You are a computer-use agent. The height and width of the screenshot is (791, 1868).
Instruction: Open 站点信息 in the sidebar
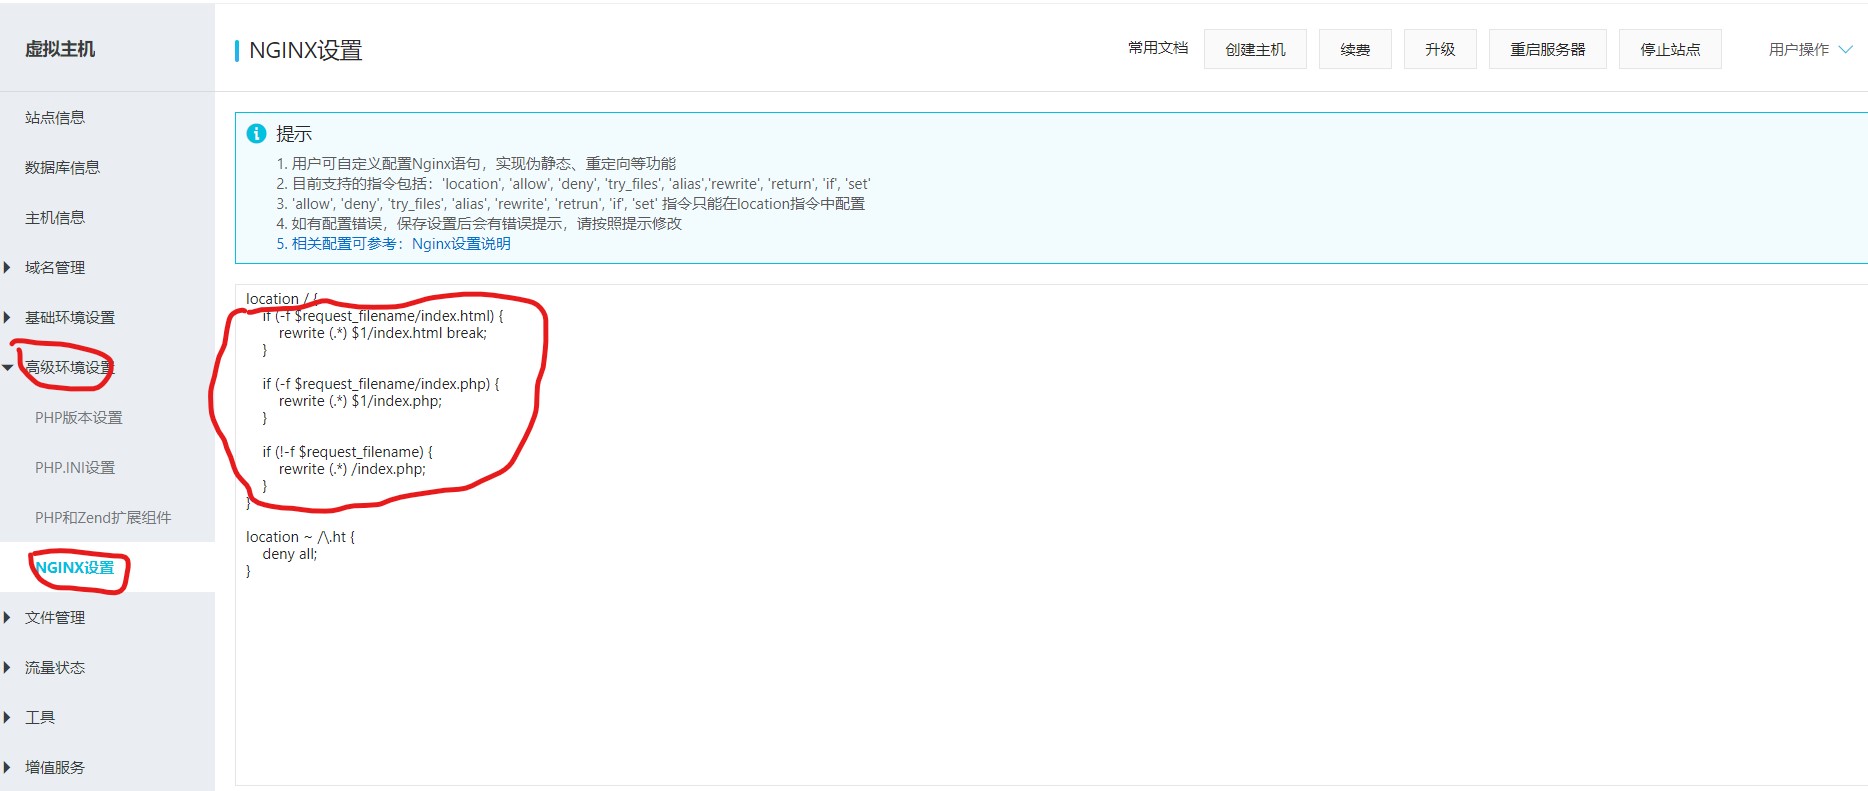[x=55, y=117]
